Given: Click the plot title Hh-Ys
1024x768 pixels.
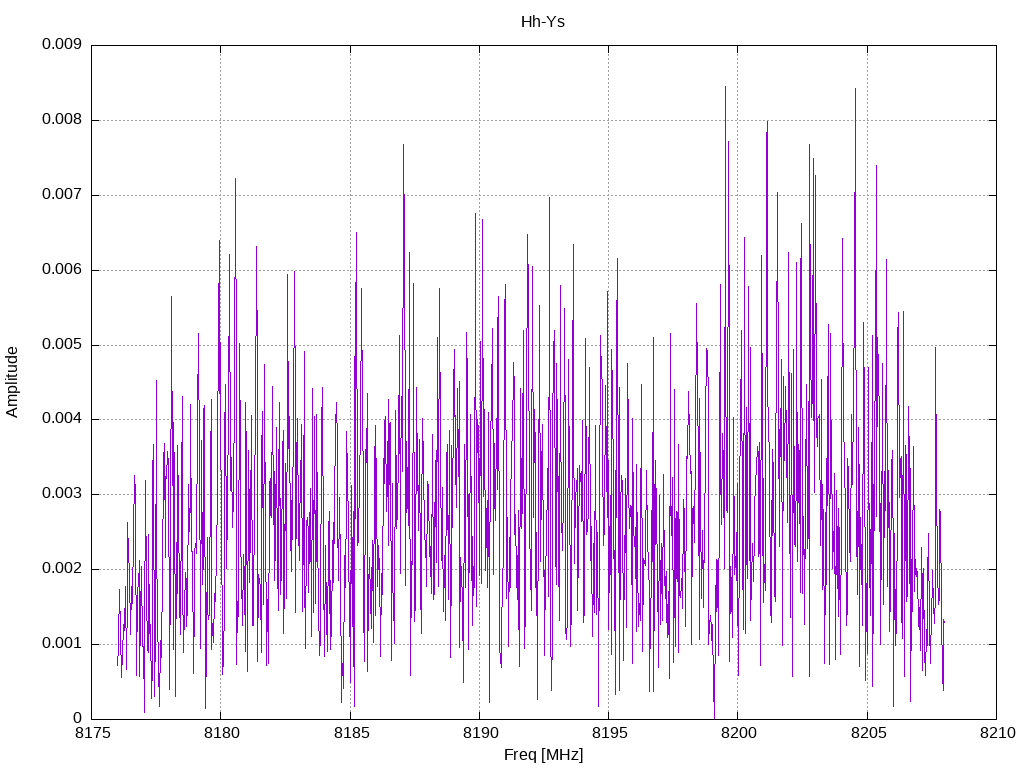Looking at the screenshot, I should (543, 22).
